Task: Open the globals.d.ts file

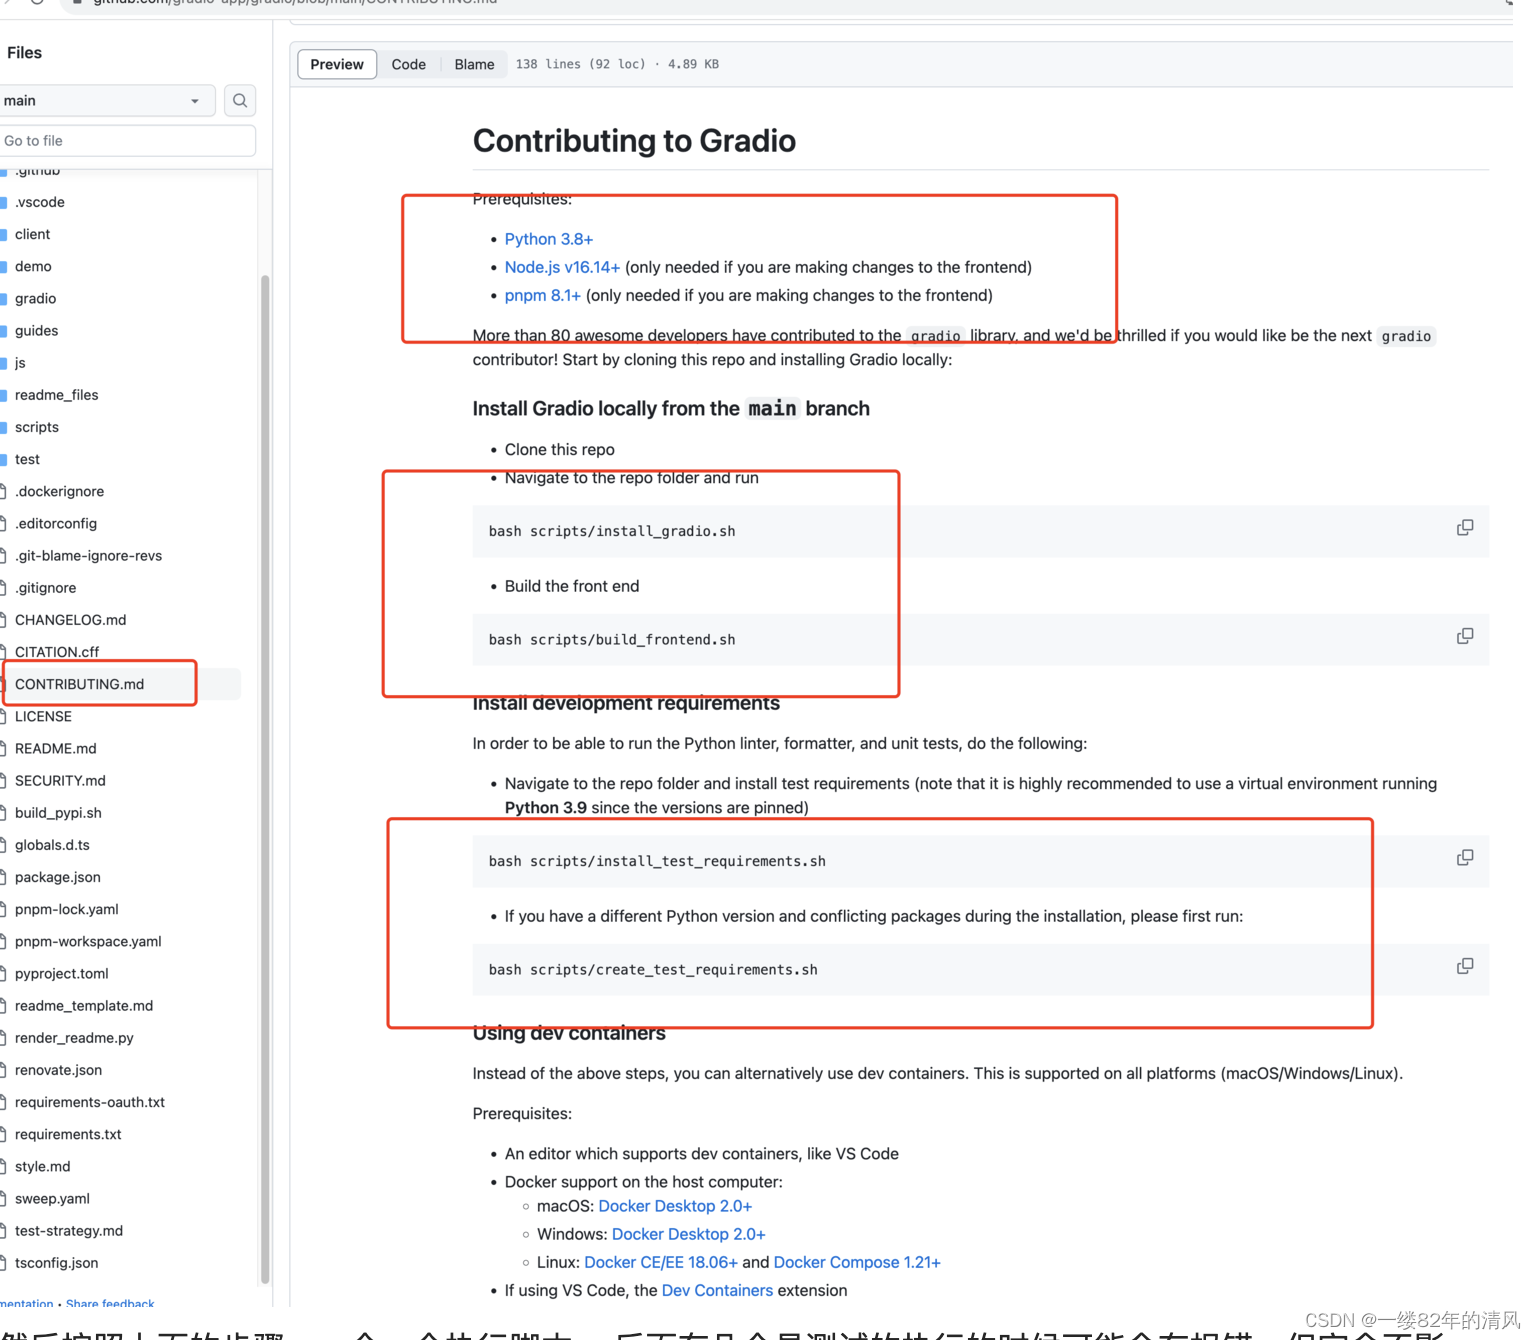Action: (x=52, y=845)
